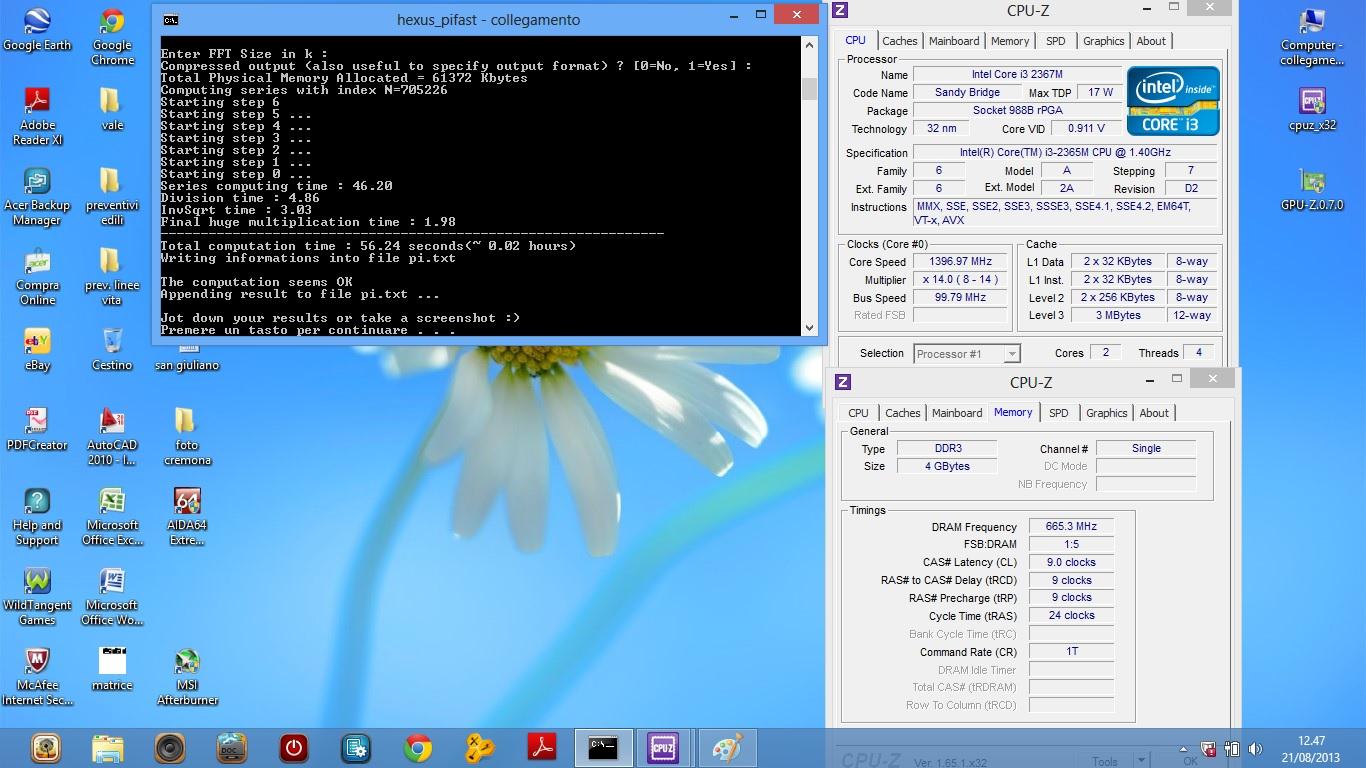Click the 'Socket 988B rPGA' package value
The image size is (1366, 768).
tap(1016, 111)
